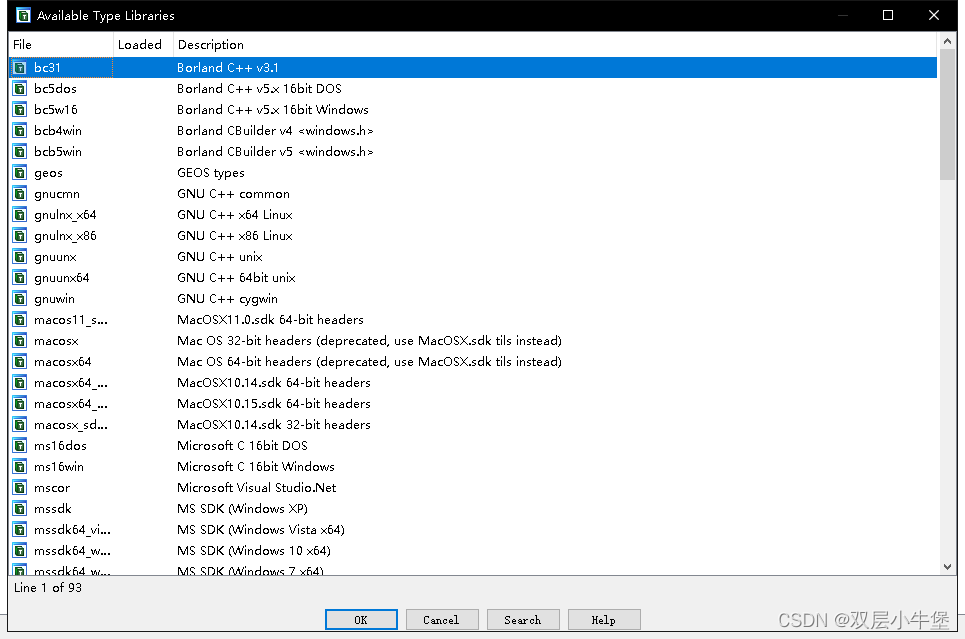Click the icon of MacOSX11.0.sdk row
965x639 pixels.
[x=20, y=320]
